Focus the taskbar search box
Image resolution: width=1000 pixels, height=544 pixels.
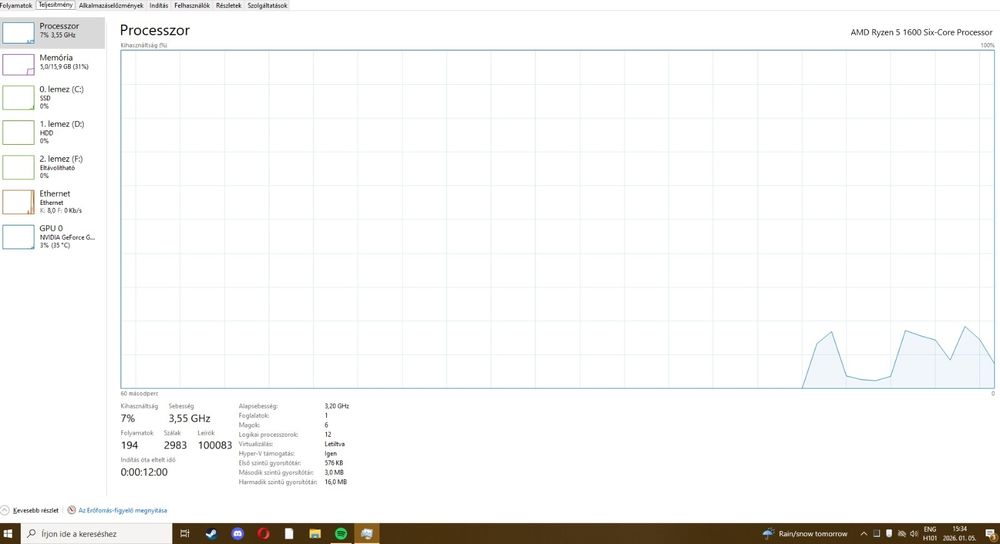(96, 534)
